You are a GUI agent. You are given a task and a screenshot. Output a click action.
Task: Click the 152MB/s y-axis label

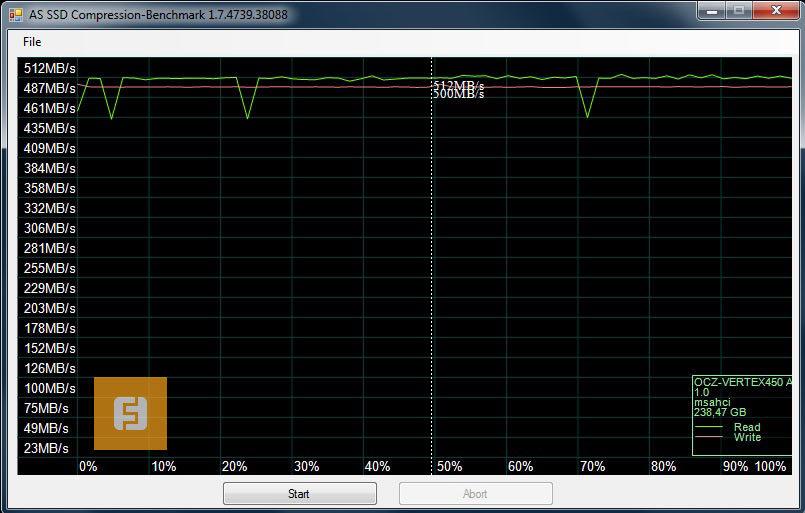(50, 348)
